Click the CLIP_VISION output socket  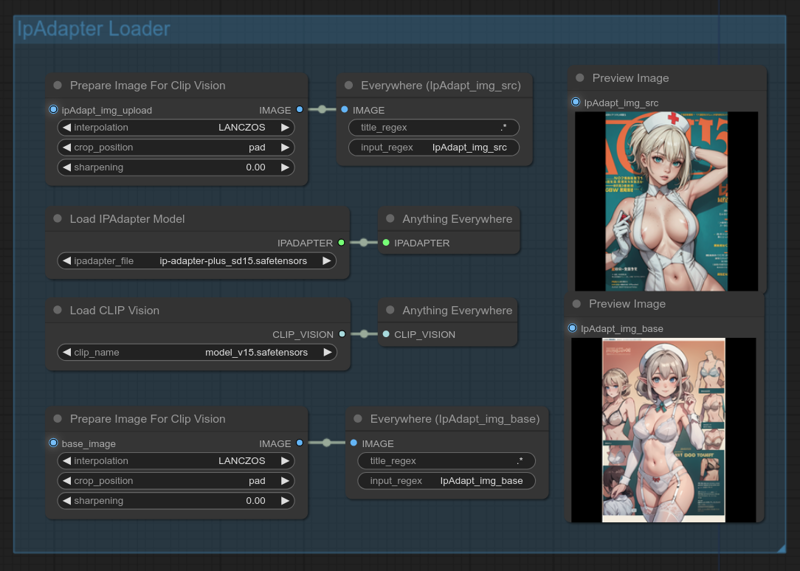tap(342, 334)
